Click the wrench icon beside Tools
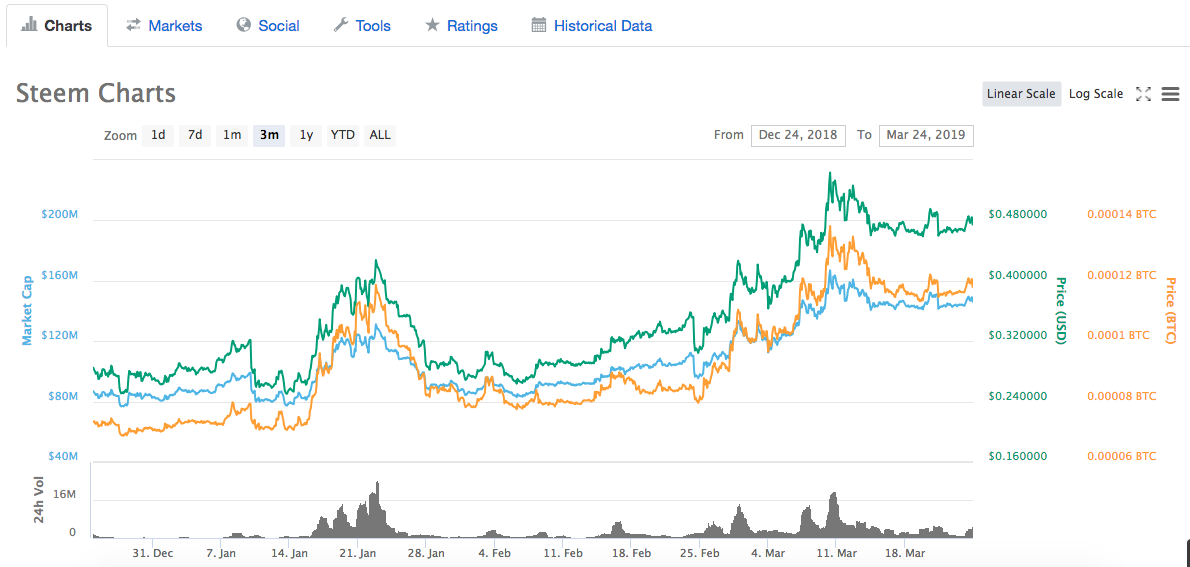 (341, 25)
